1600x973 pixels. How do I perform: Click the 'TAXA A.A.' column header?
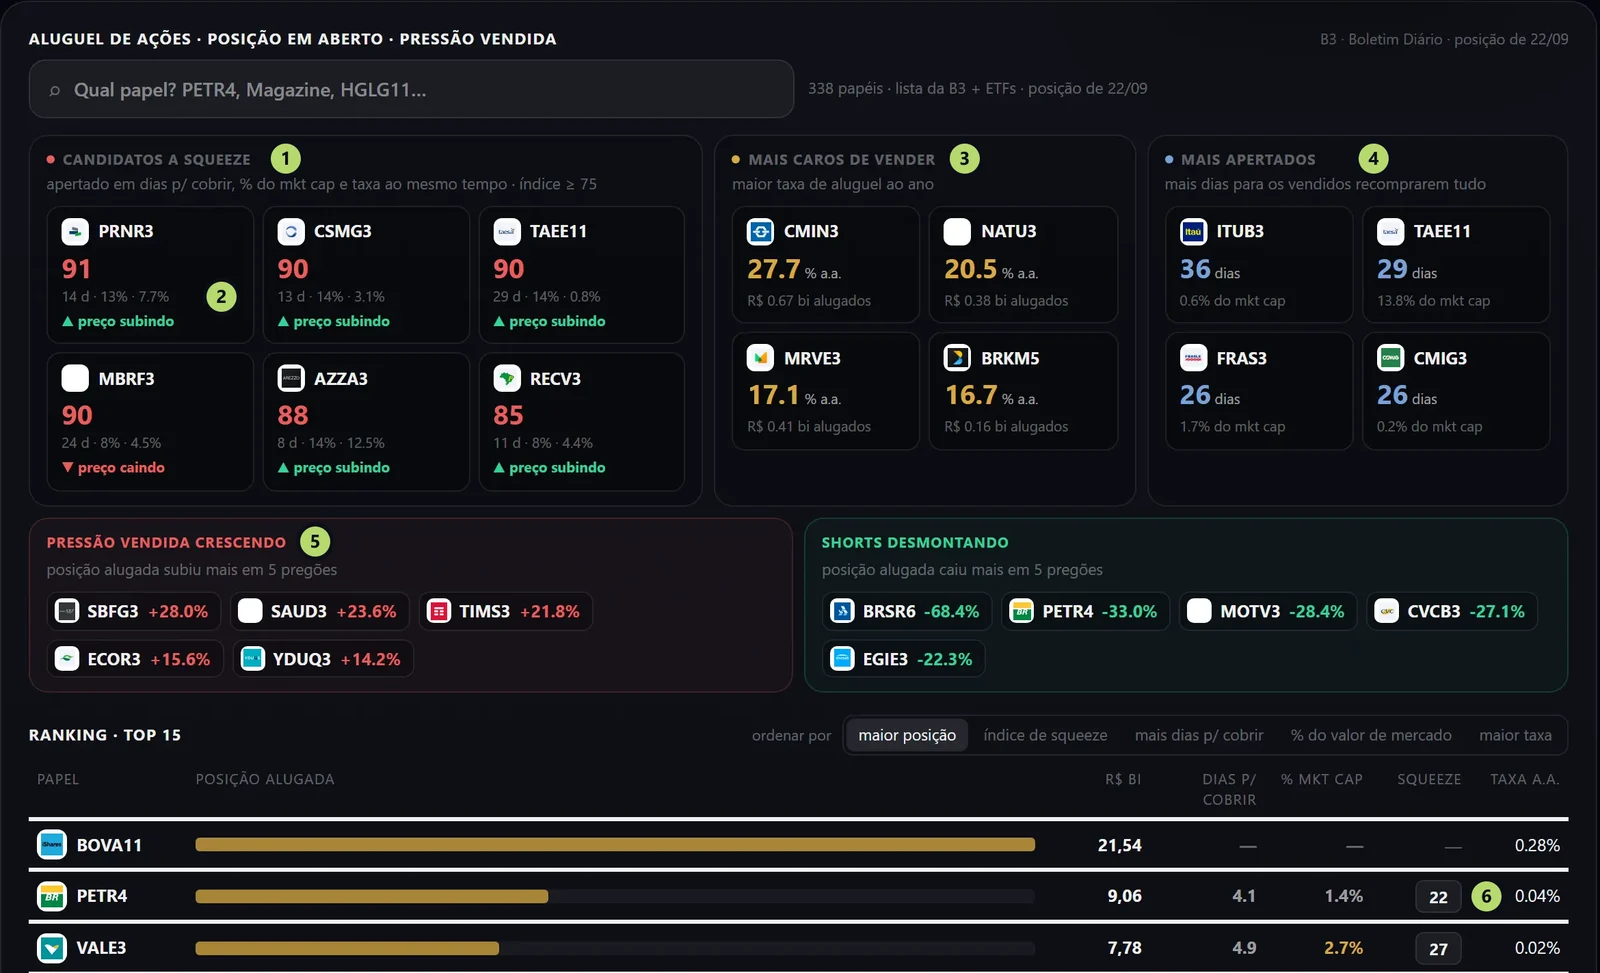click(x=1524, y=780)
